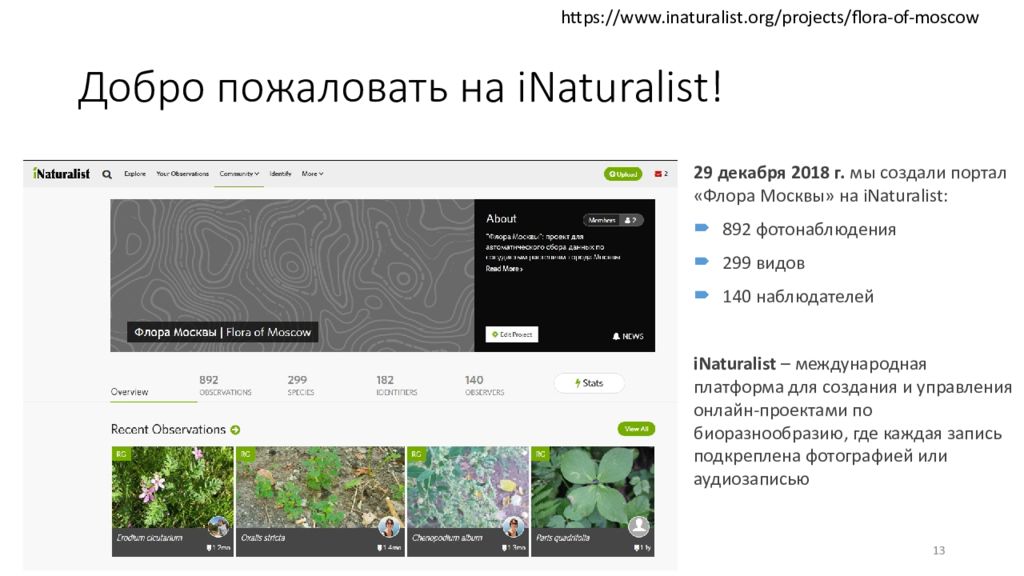The image size is (1024, 576).
Task: Click the observer avatar on Oxalis stricta card
Action: [x=389, y=526]
